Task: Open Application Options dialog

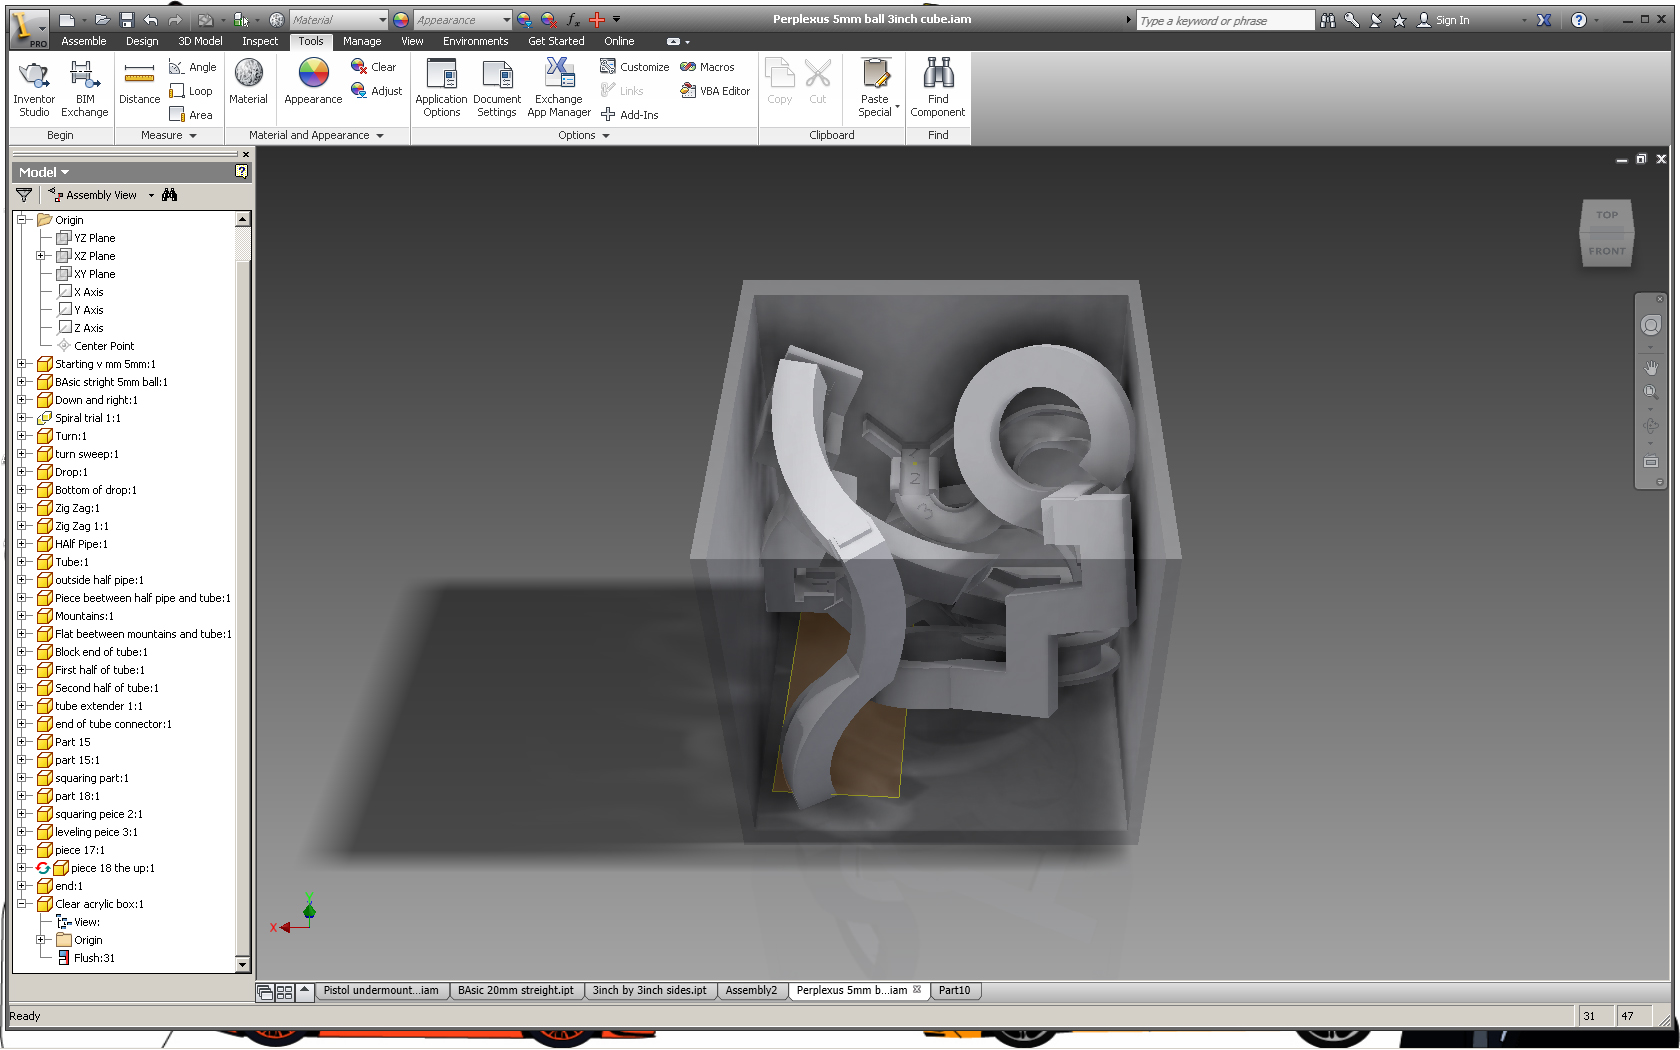Action: (441, 88)
